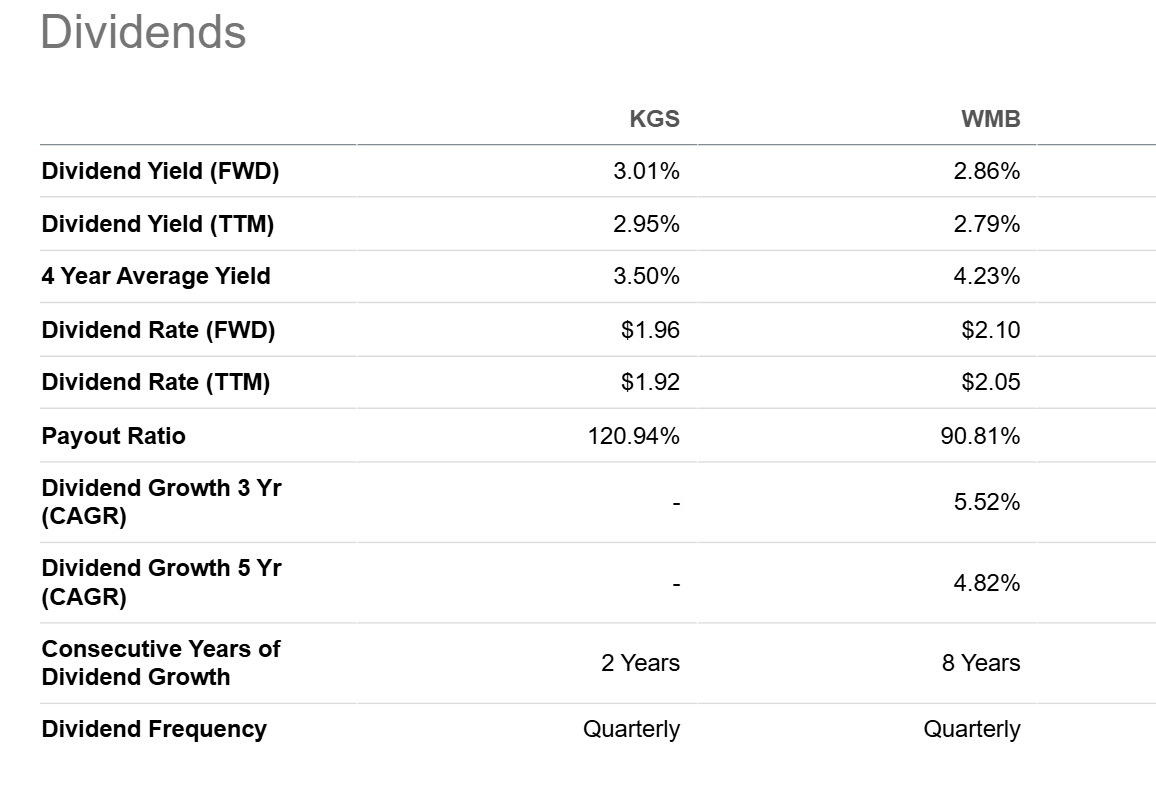Click WMB 4 year average yield 4.23%
Viewport: 1156px width, 786px height.
click(986, 276)
